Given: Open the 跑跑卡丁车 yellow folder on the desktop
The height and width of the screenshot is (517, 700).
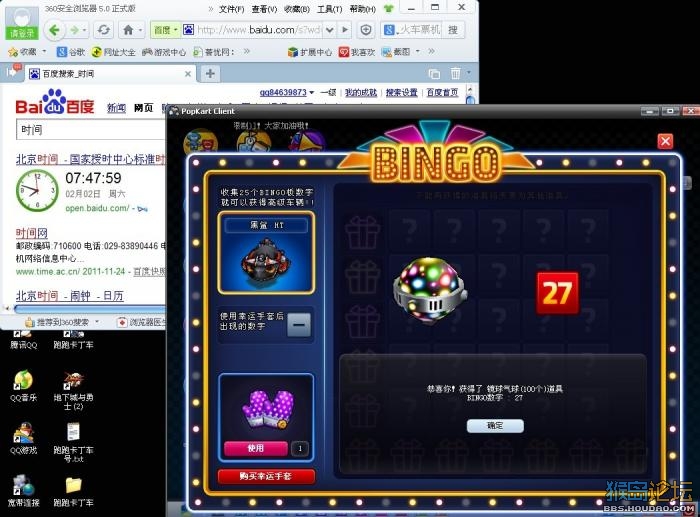Looking at the screenshot, I should pos(73,492).
